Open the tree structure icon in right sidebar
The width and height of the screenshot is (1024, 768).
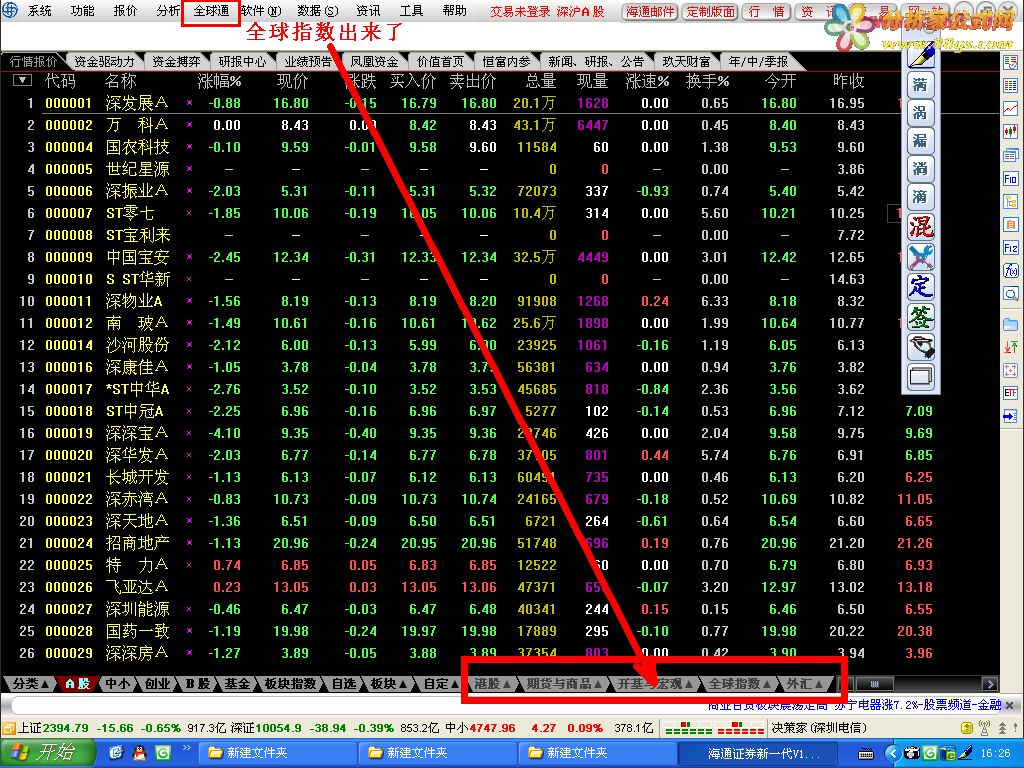(x=1010, y=201)
